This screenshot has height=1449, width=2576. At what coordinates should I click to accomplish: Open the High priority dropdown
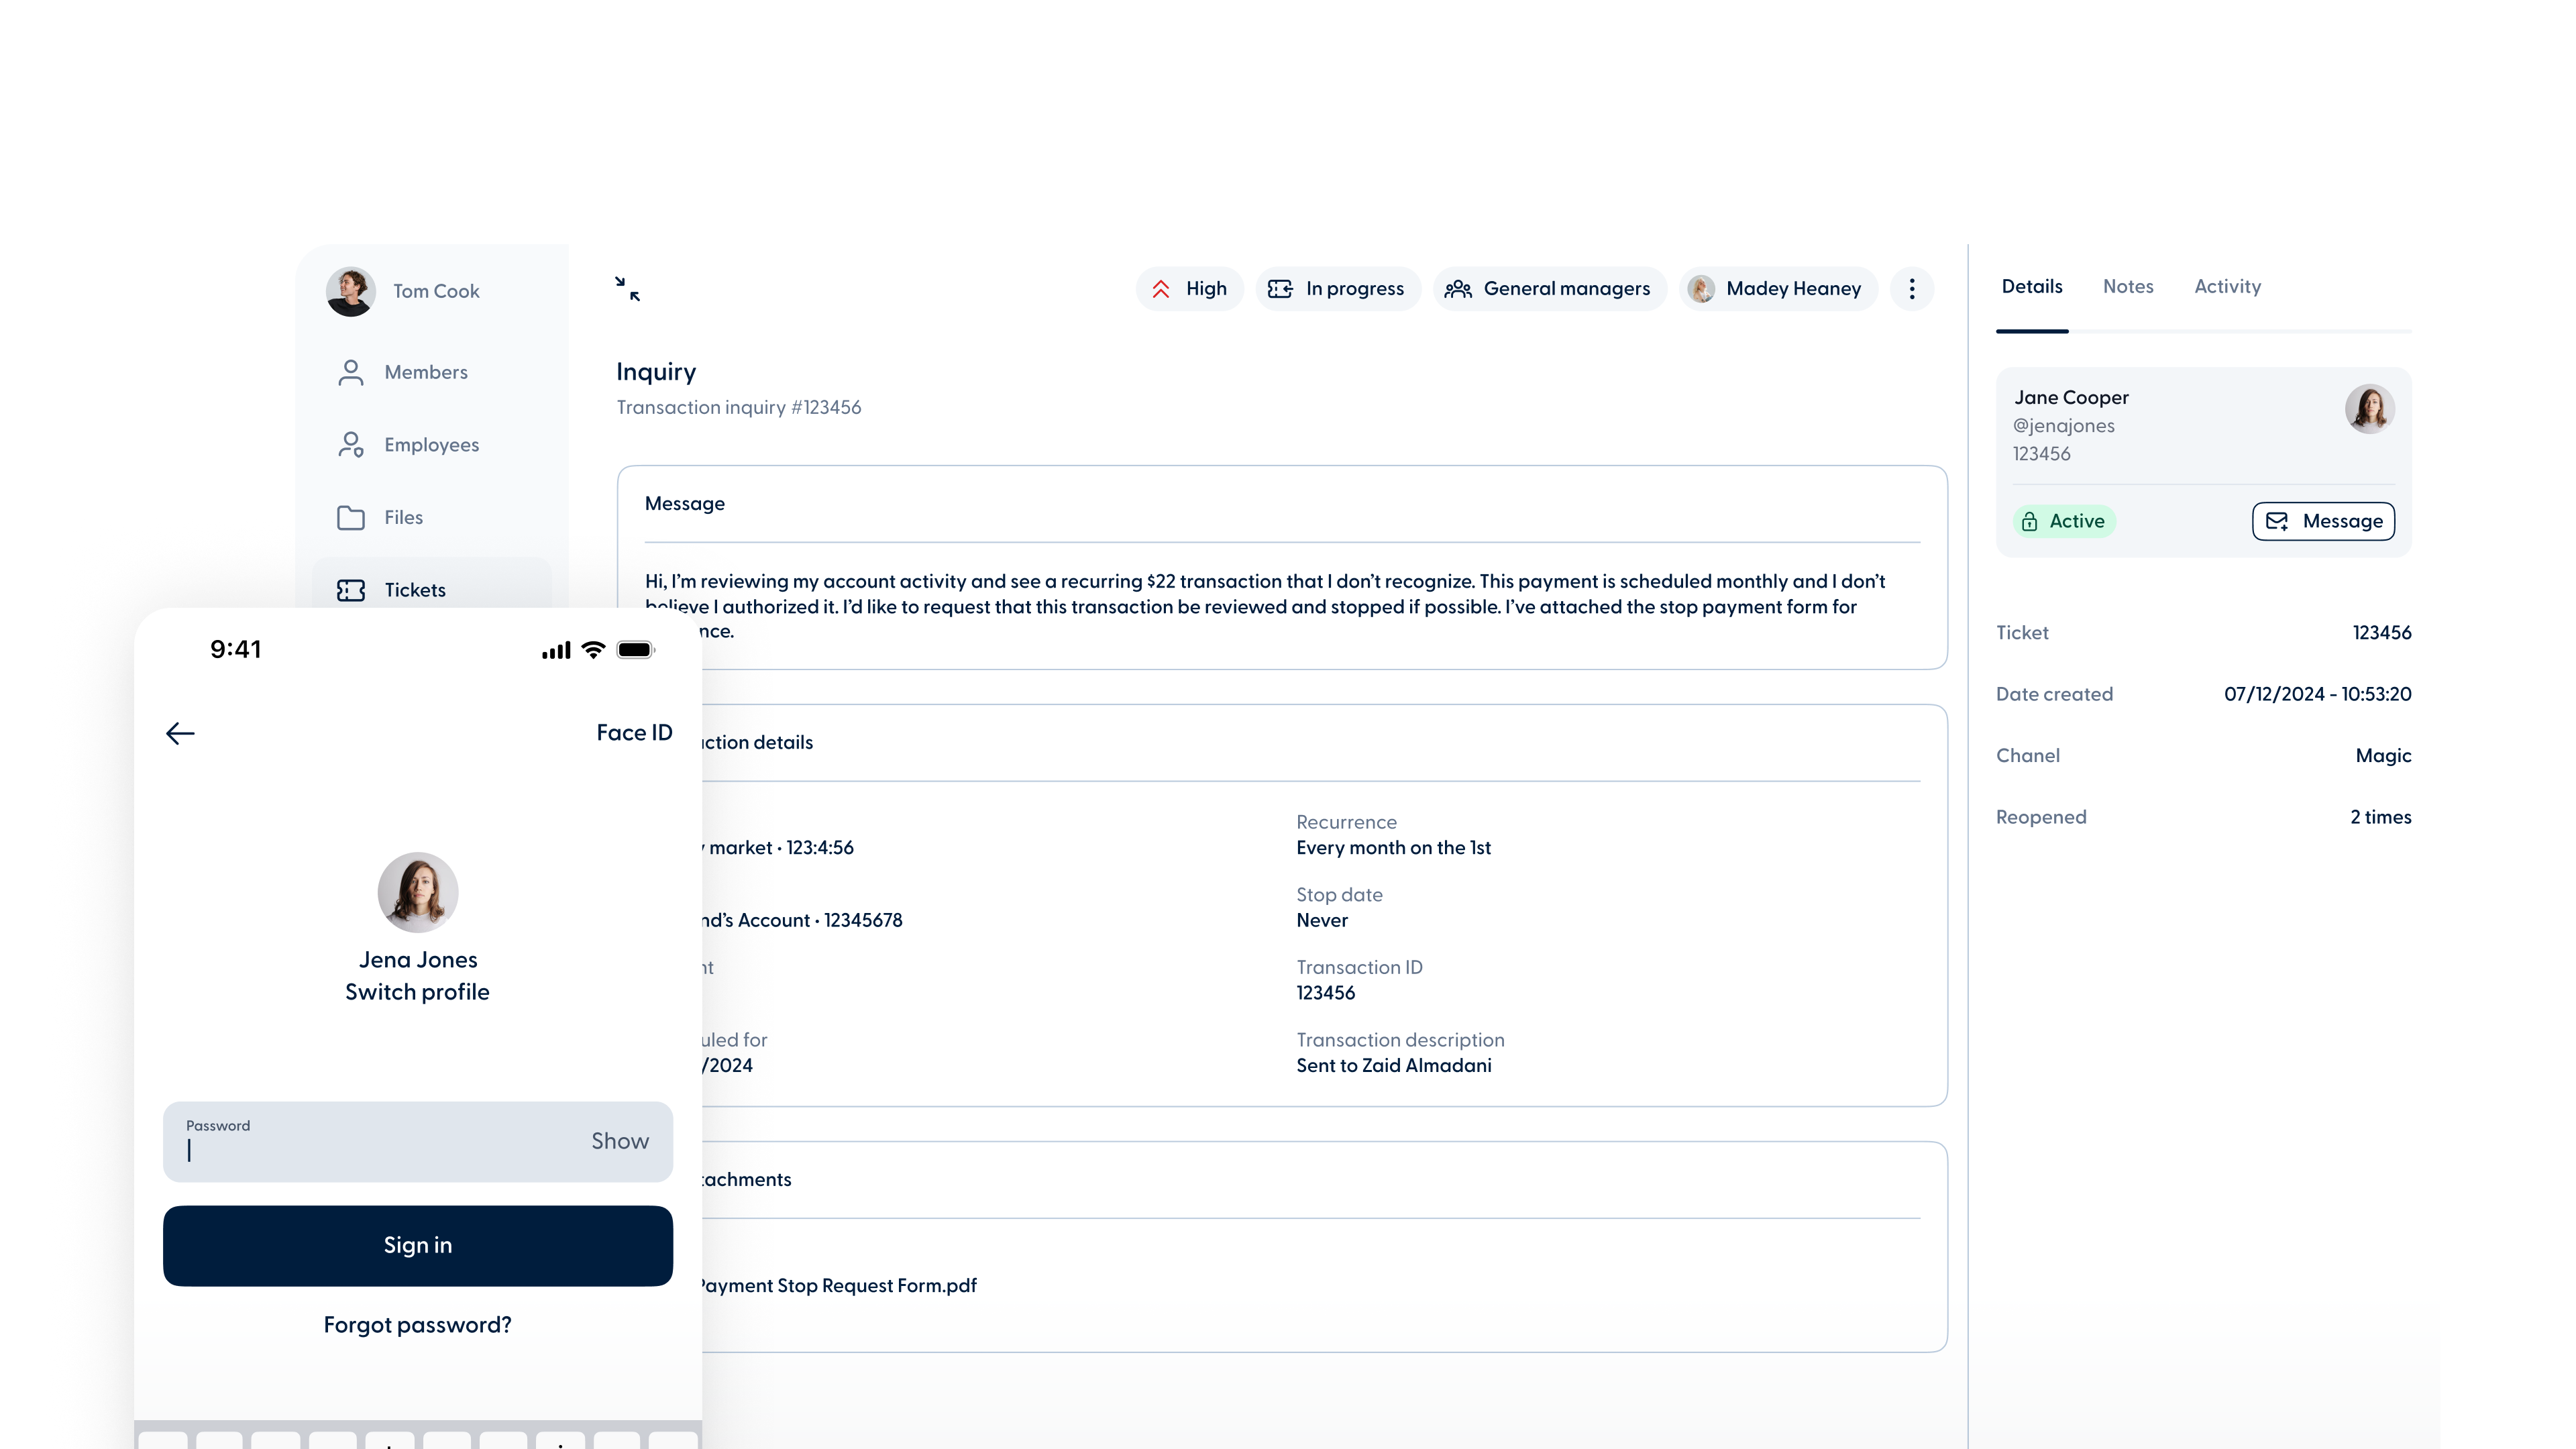[x=1189, y=289]
